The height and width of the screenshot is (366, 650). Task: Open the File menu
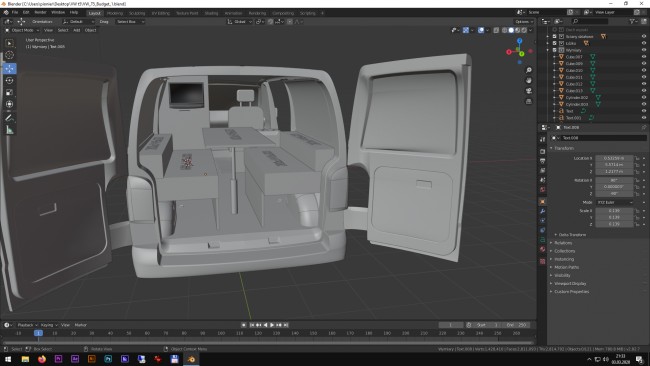(x=15, y=12)
